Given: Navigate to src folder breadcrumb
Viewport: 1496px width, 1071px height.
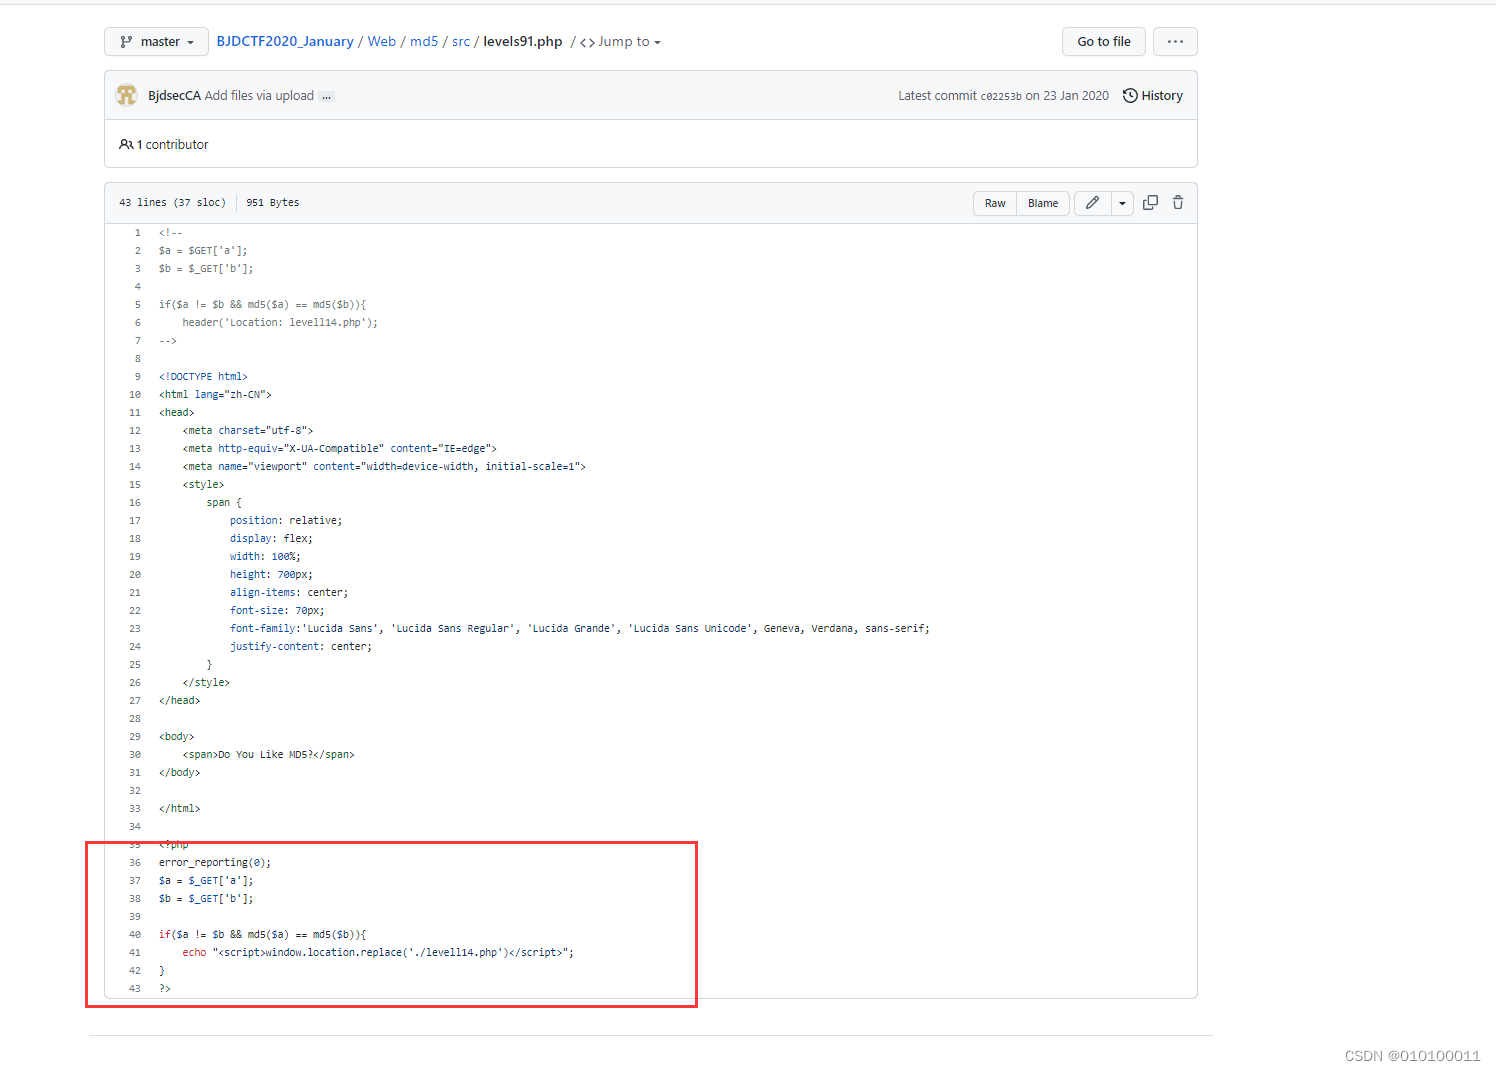Looking at the screenshot, I should 461,42.
